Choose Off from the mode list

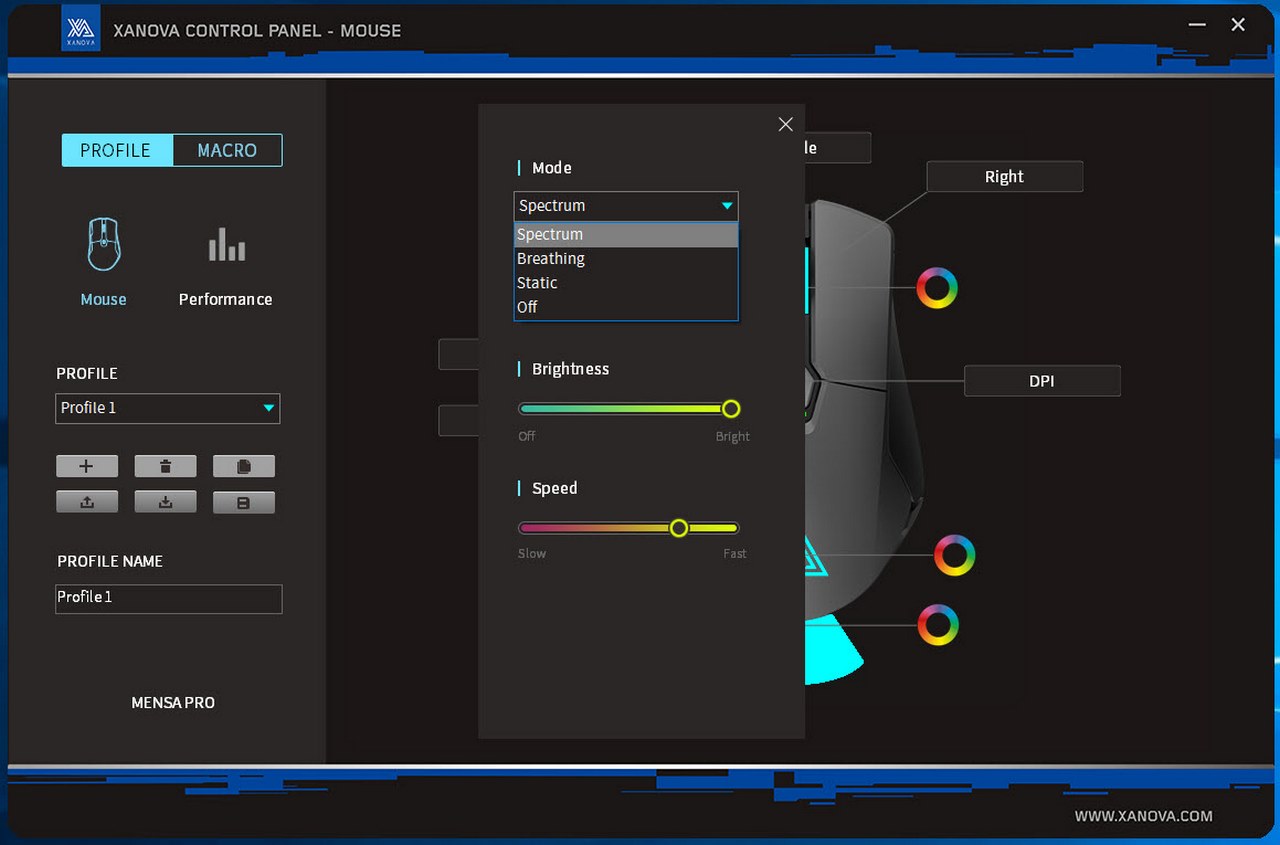626,307
